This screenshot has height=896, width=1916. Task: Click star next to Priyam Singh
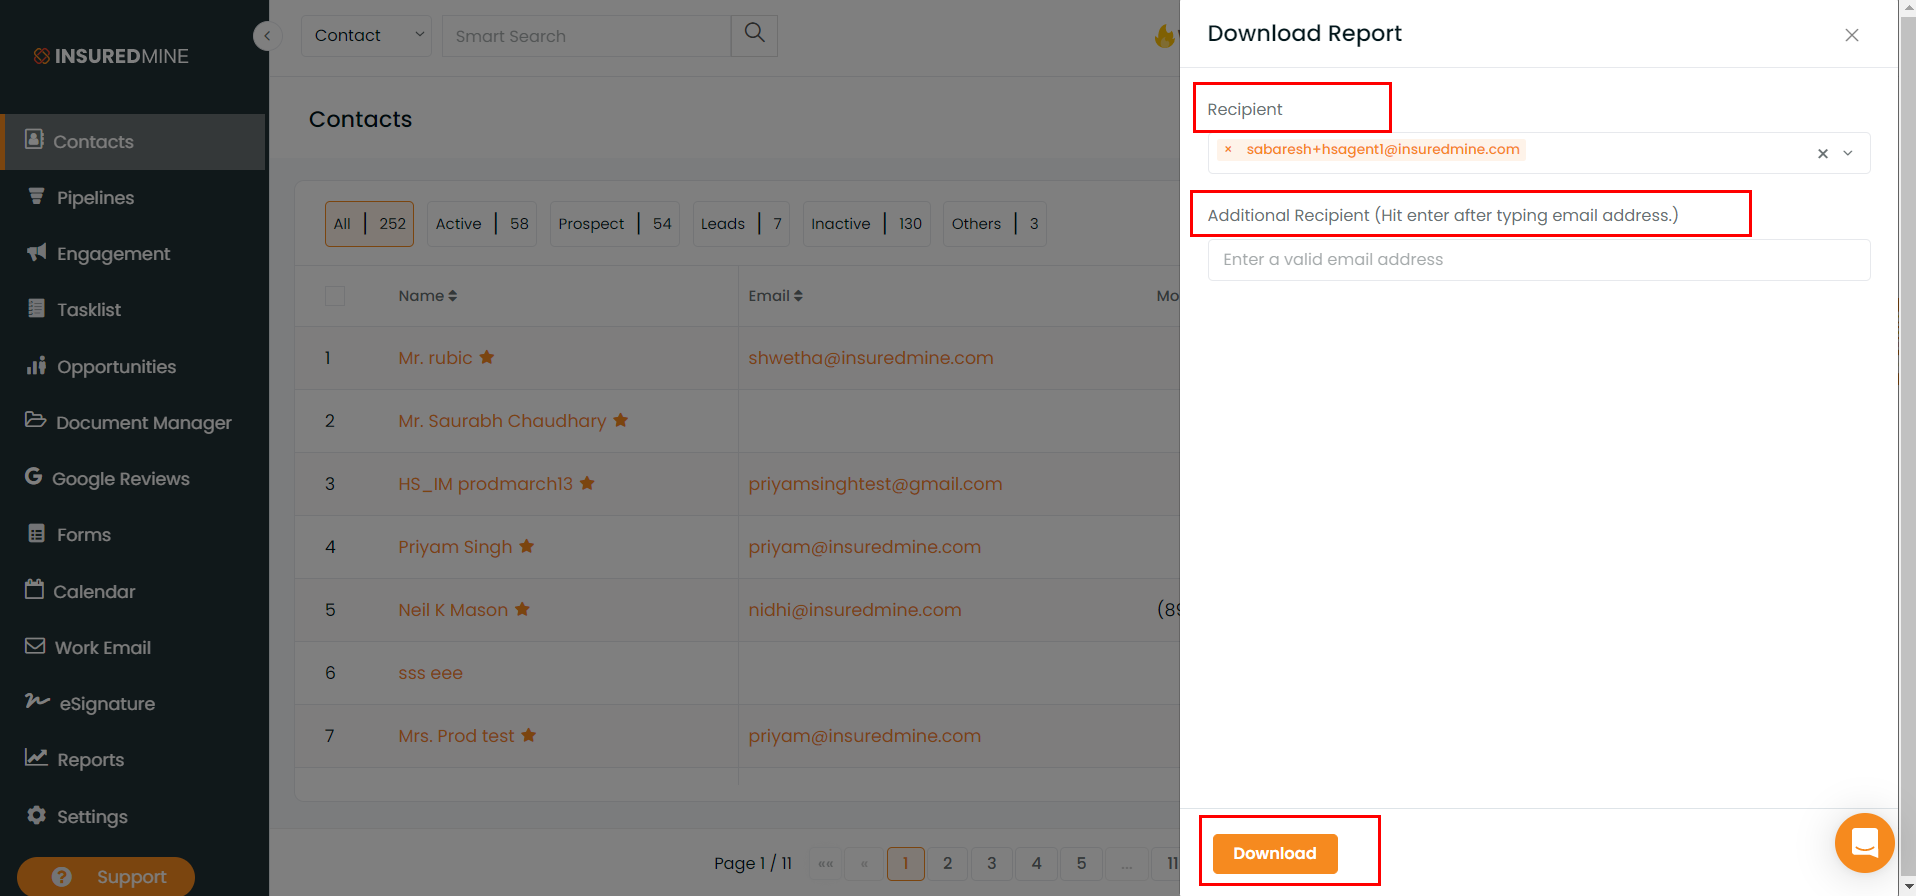[x=527, y=546]
